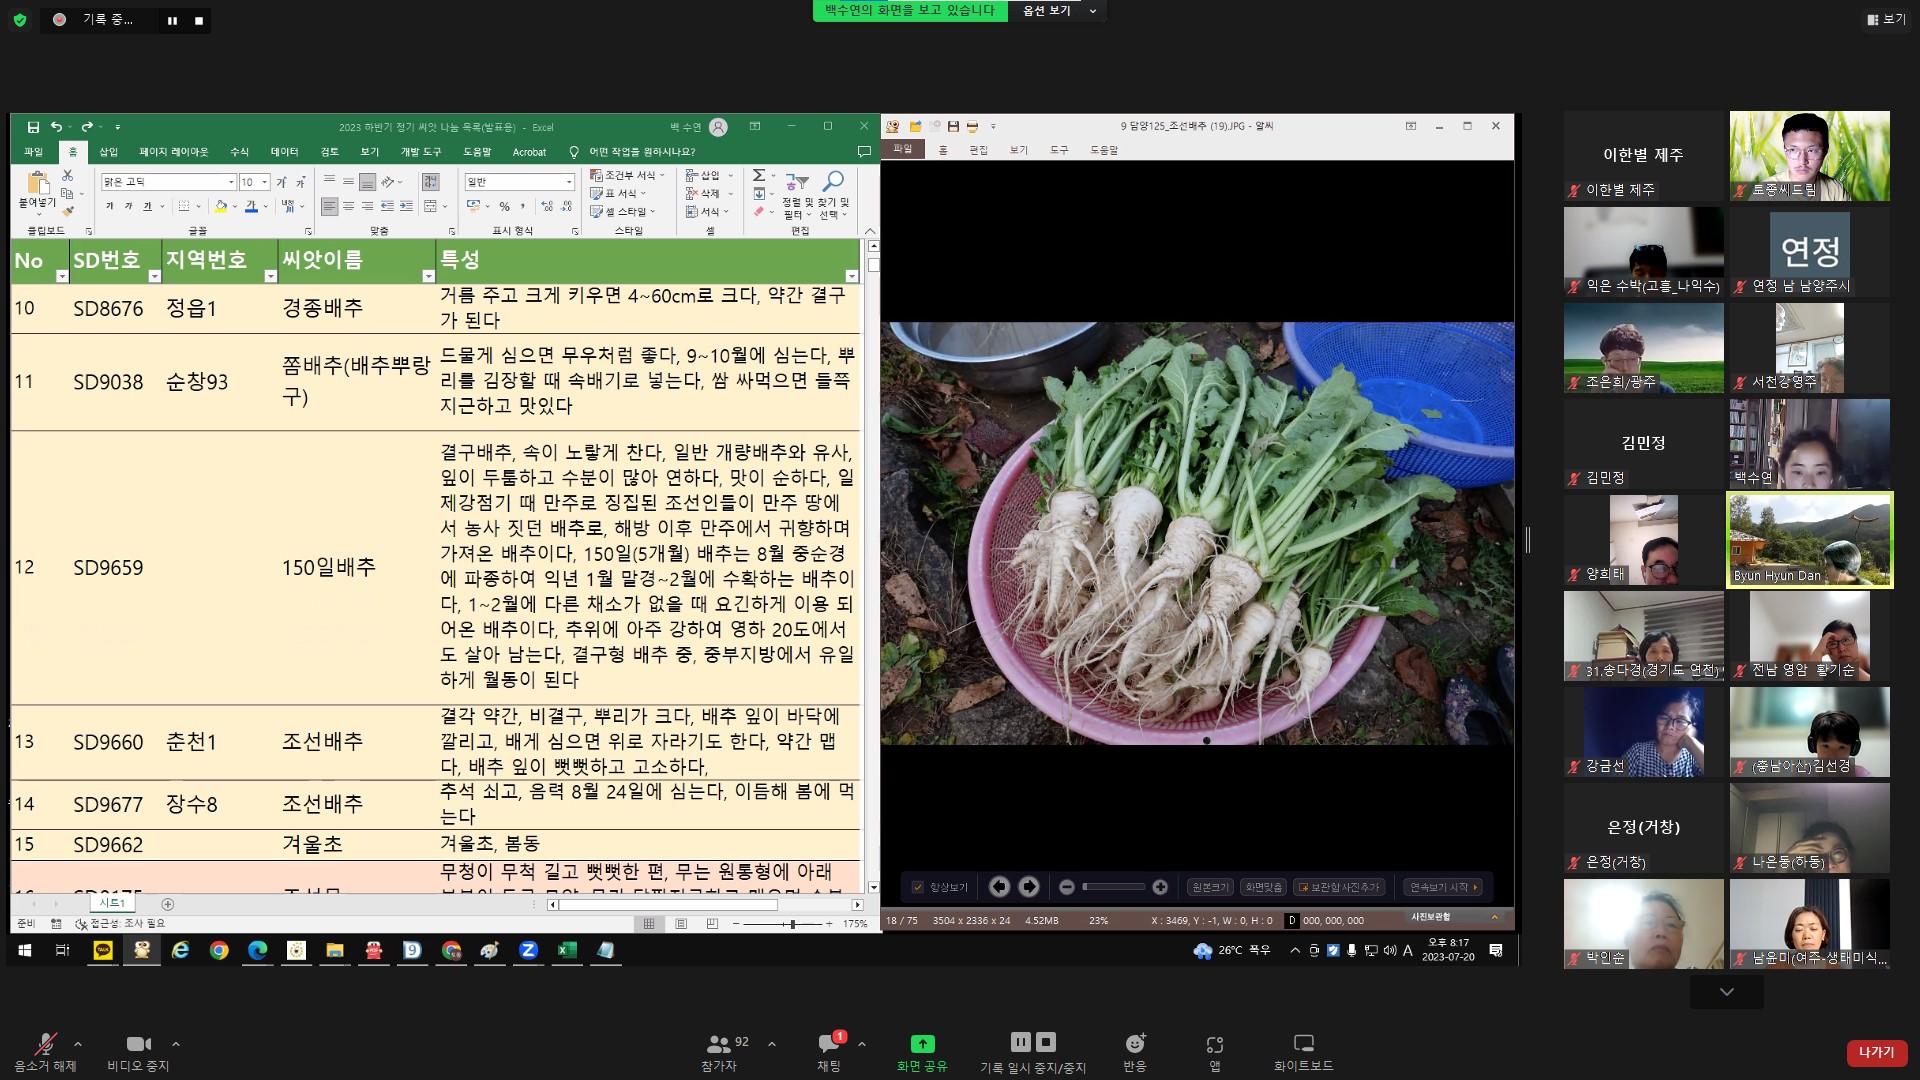This screenshot has height=1080, width=1920.
Task: Zoom out with the viewer minus icon
Action: [x=1067, y=887]
